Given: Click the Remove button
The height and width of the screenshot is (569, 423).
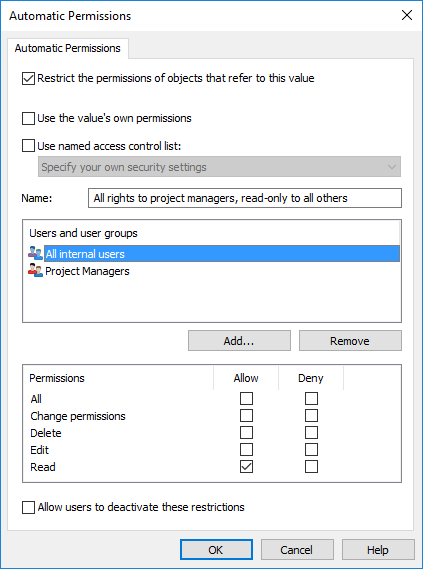Looking at the screenshot, I should [x=350, y=341].
